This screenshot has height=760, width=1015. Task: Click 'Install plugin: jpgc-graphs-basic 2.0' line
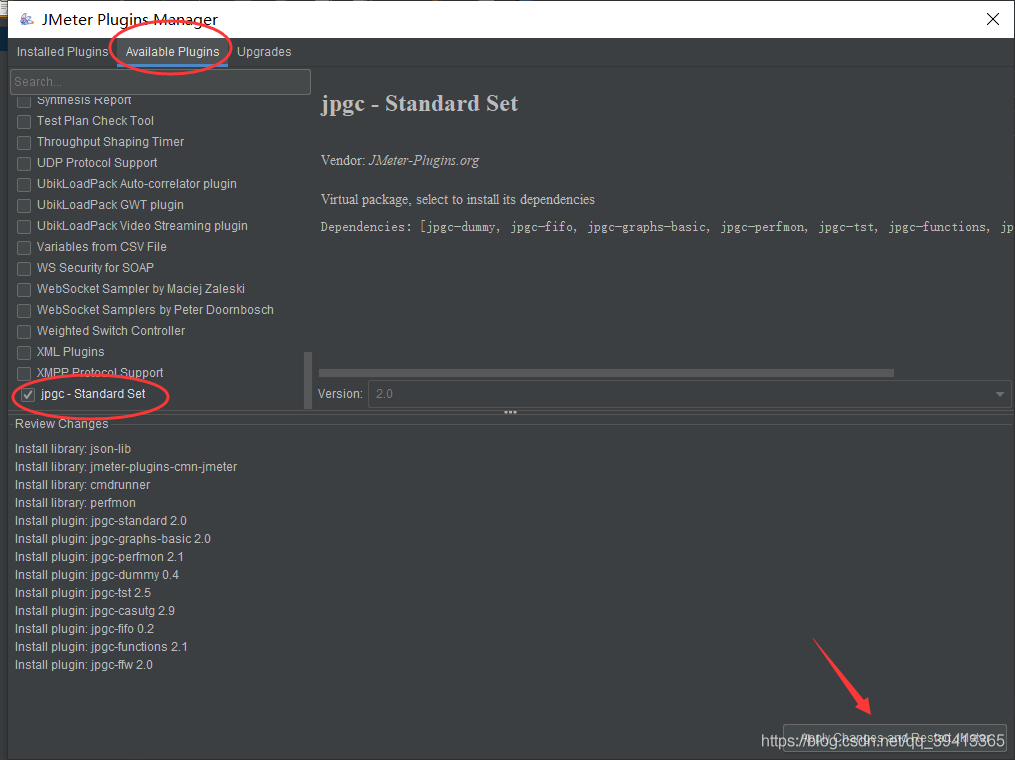point(113,539)
